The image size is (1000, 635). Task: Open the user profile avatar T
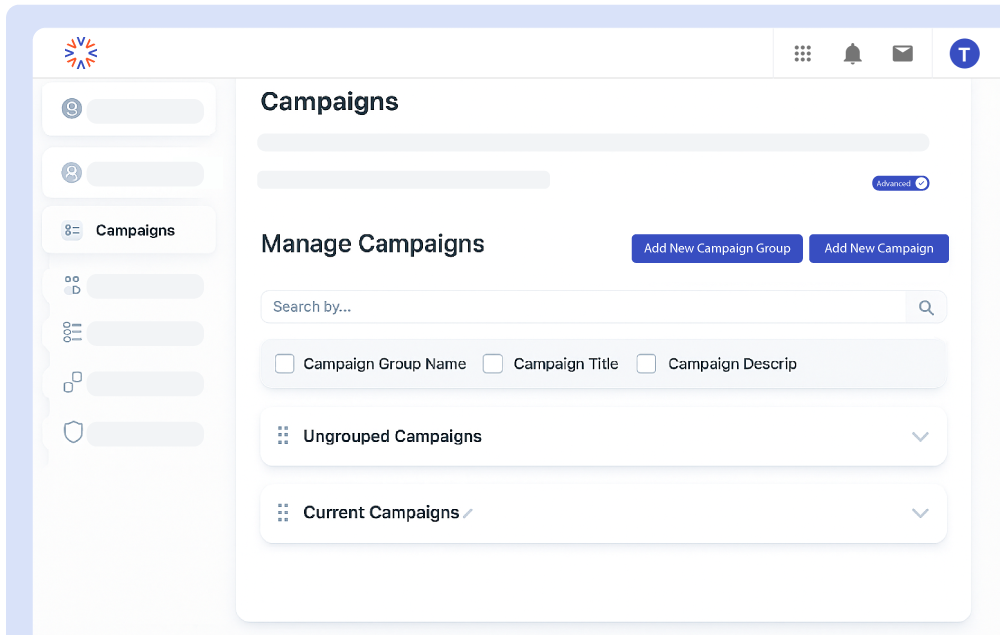(x=963, y=54)
